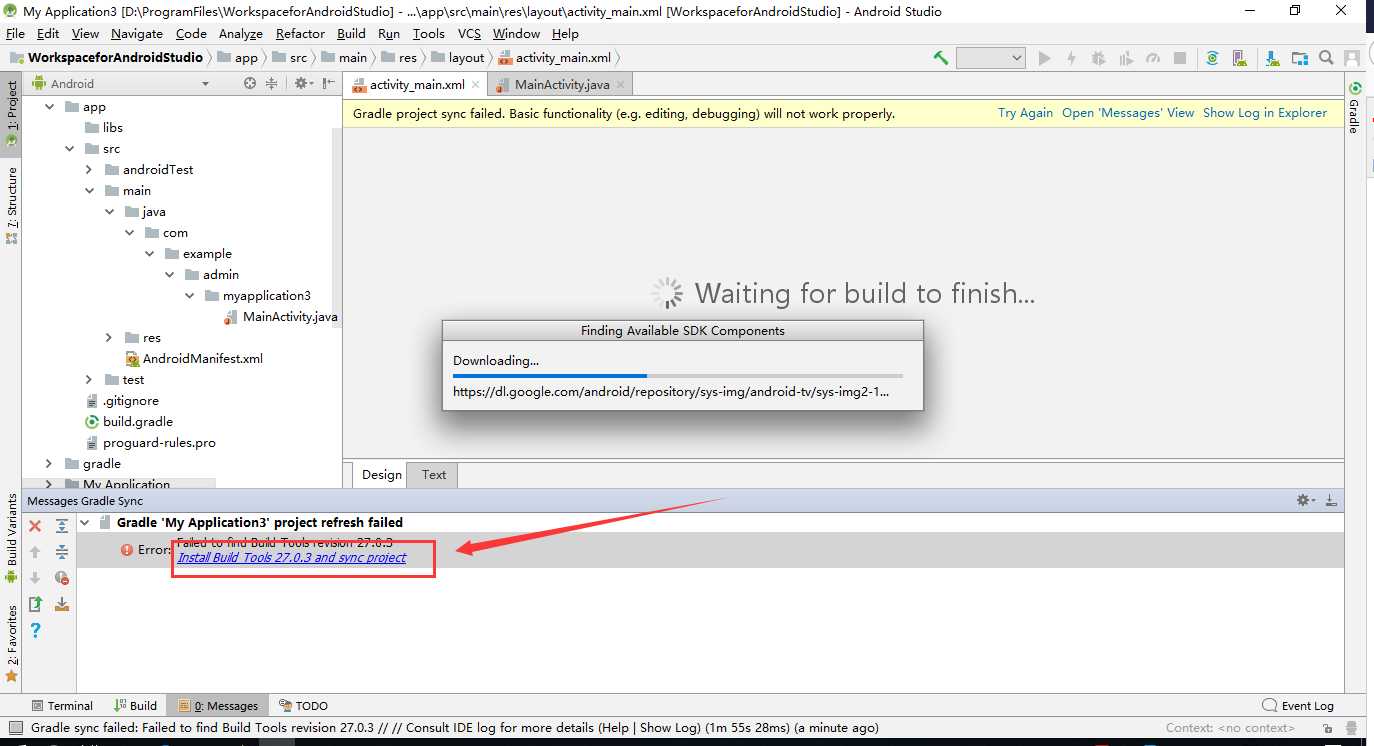The height and width of the screenshot is (746, 1374).
Task: Expand the test folder
Action: pos(89,380)
